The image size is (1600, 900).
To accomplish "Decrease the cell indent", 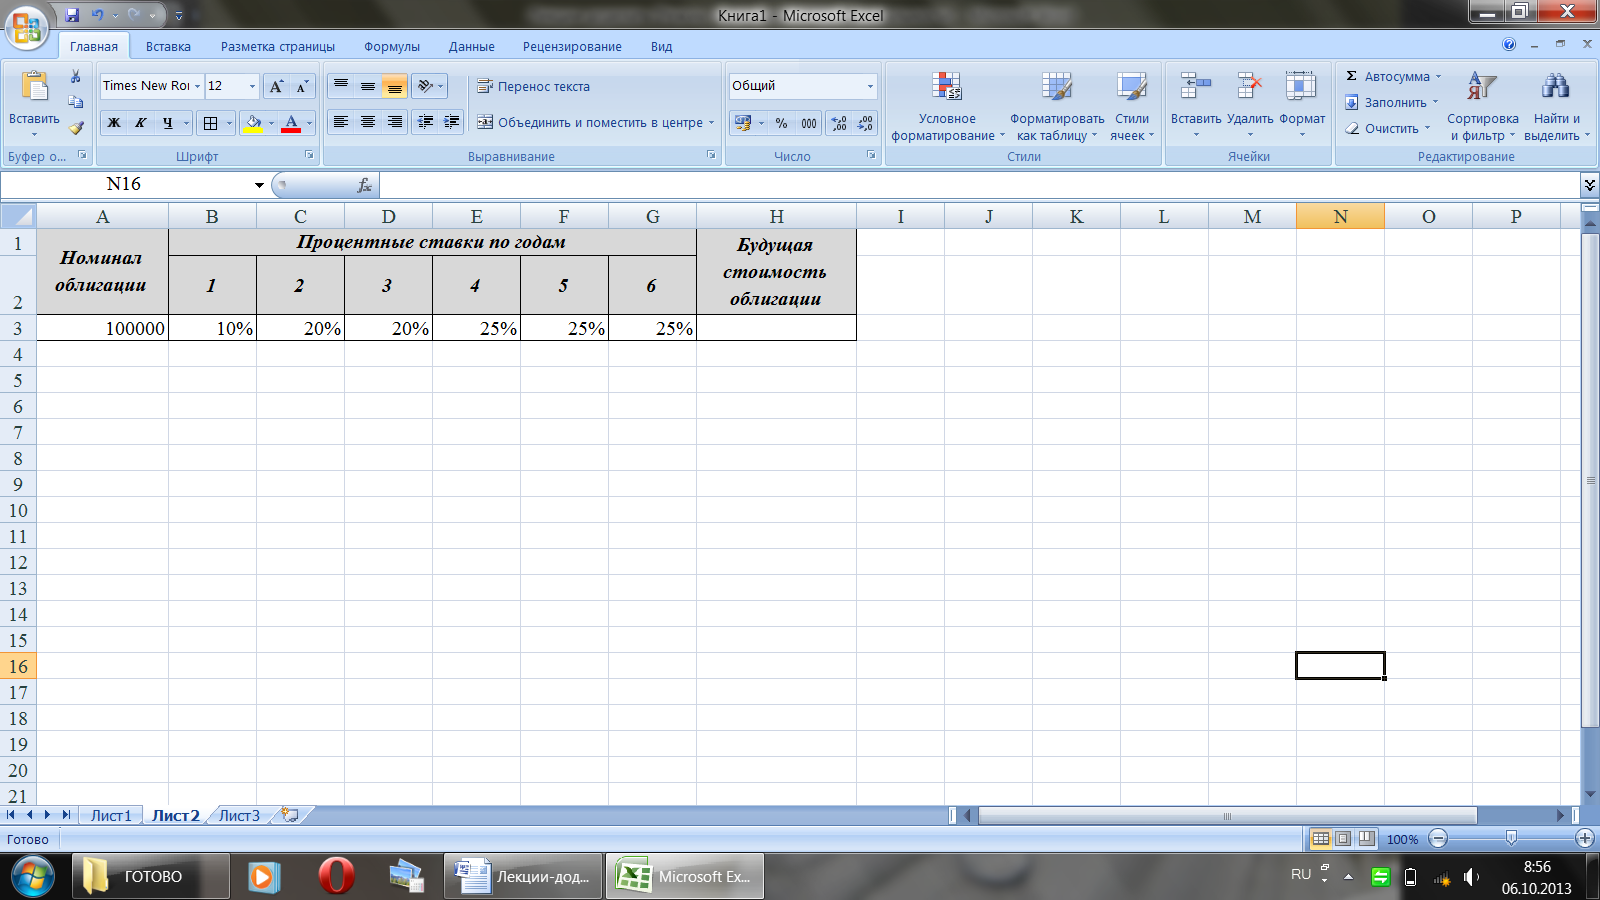I will point(425,122).
